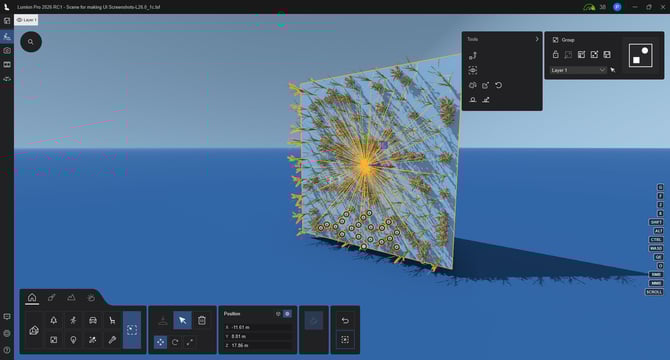Open the Materials paintbrush tab

click(x=52, y=297)
